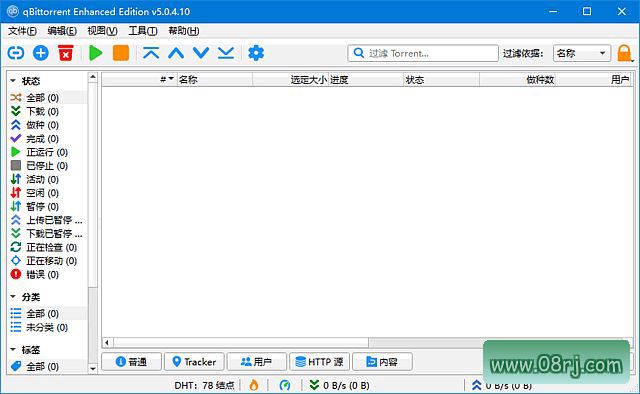
Task: Sort by the 做种数 column header
Action: (x=517, y=80)
